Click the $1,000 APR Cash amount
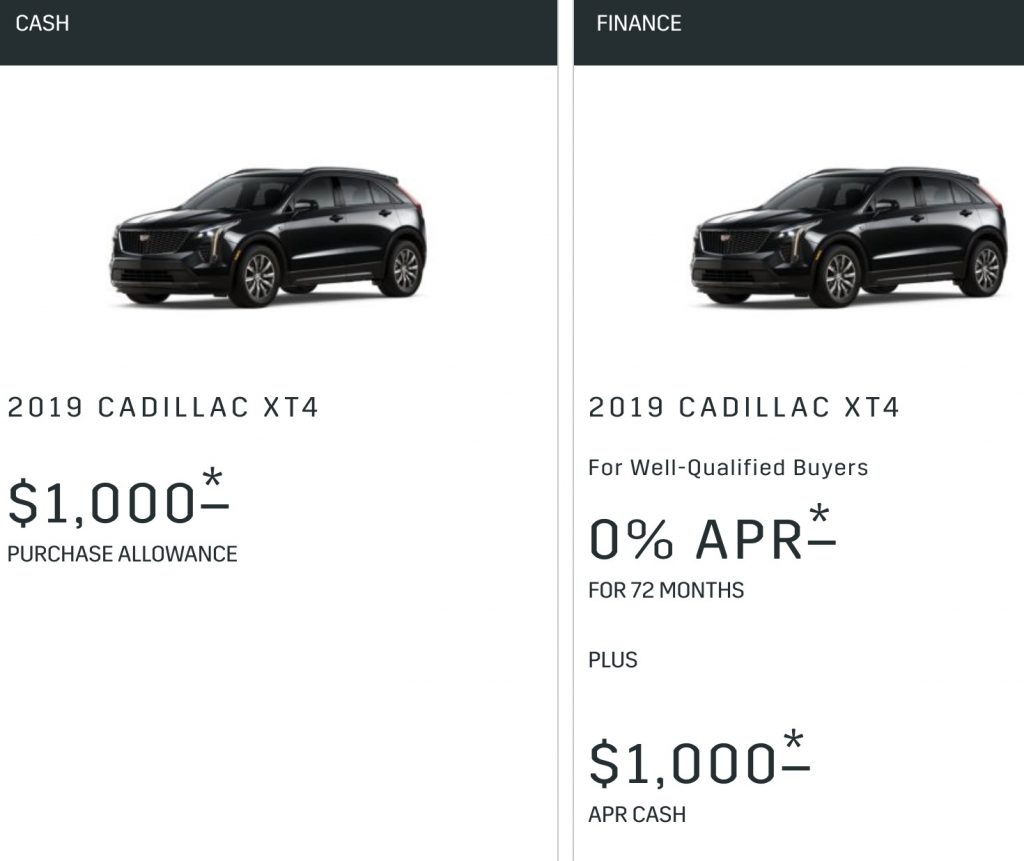 pos(682,762)
